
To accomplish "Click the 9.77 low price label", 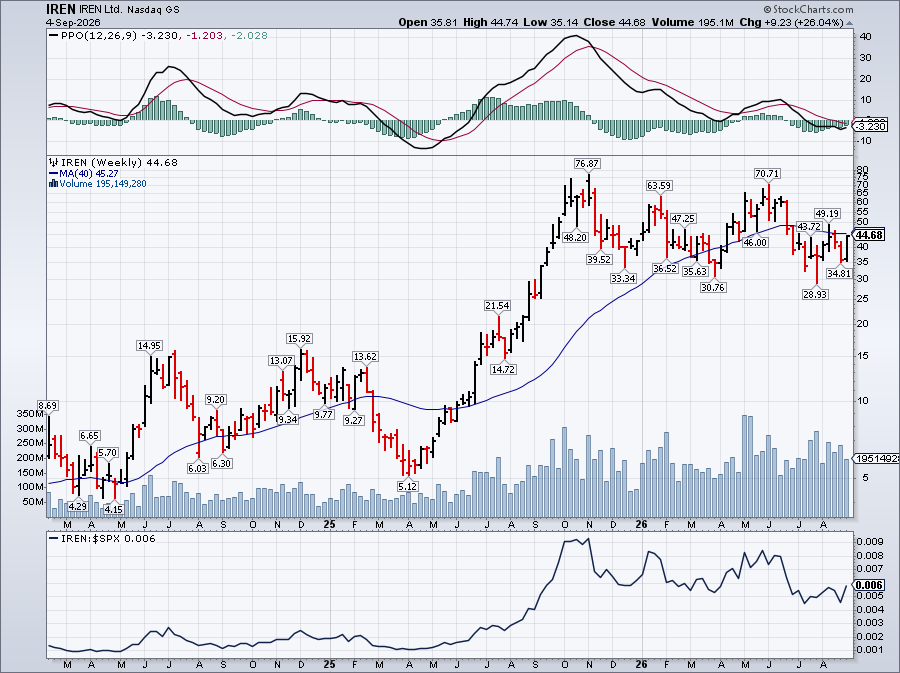I will pyautogui.click(x=323, y=414).
